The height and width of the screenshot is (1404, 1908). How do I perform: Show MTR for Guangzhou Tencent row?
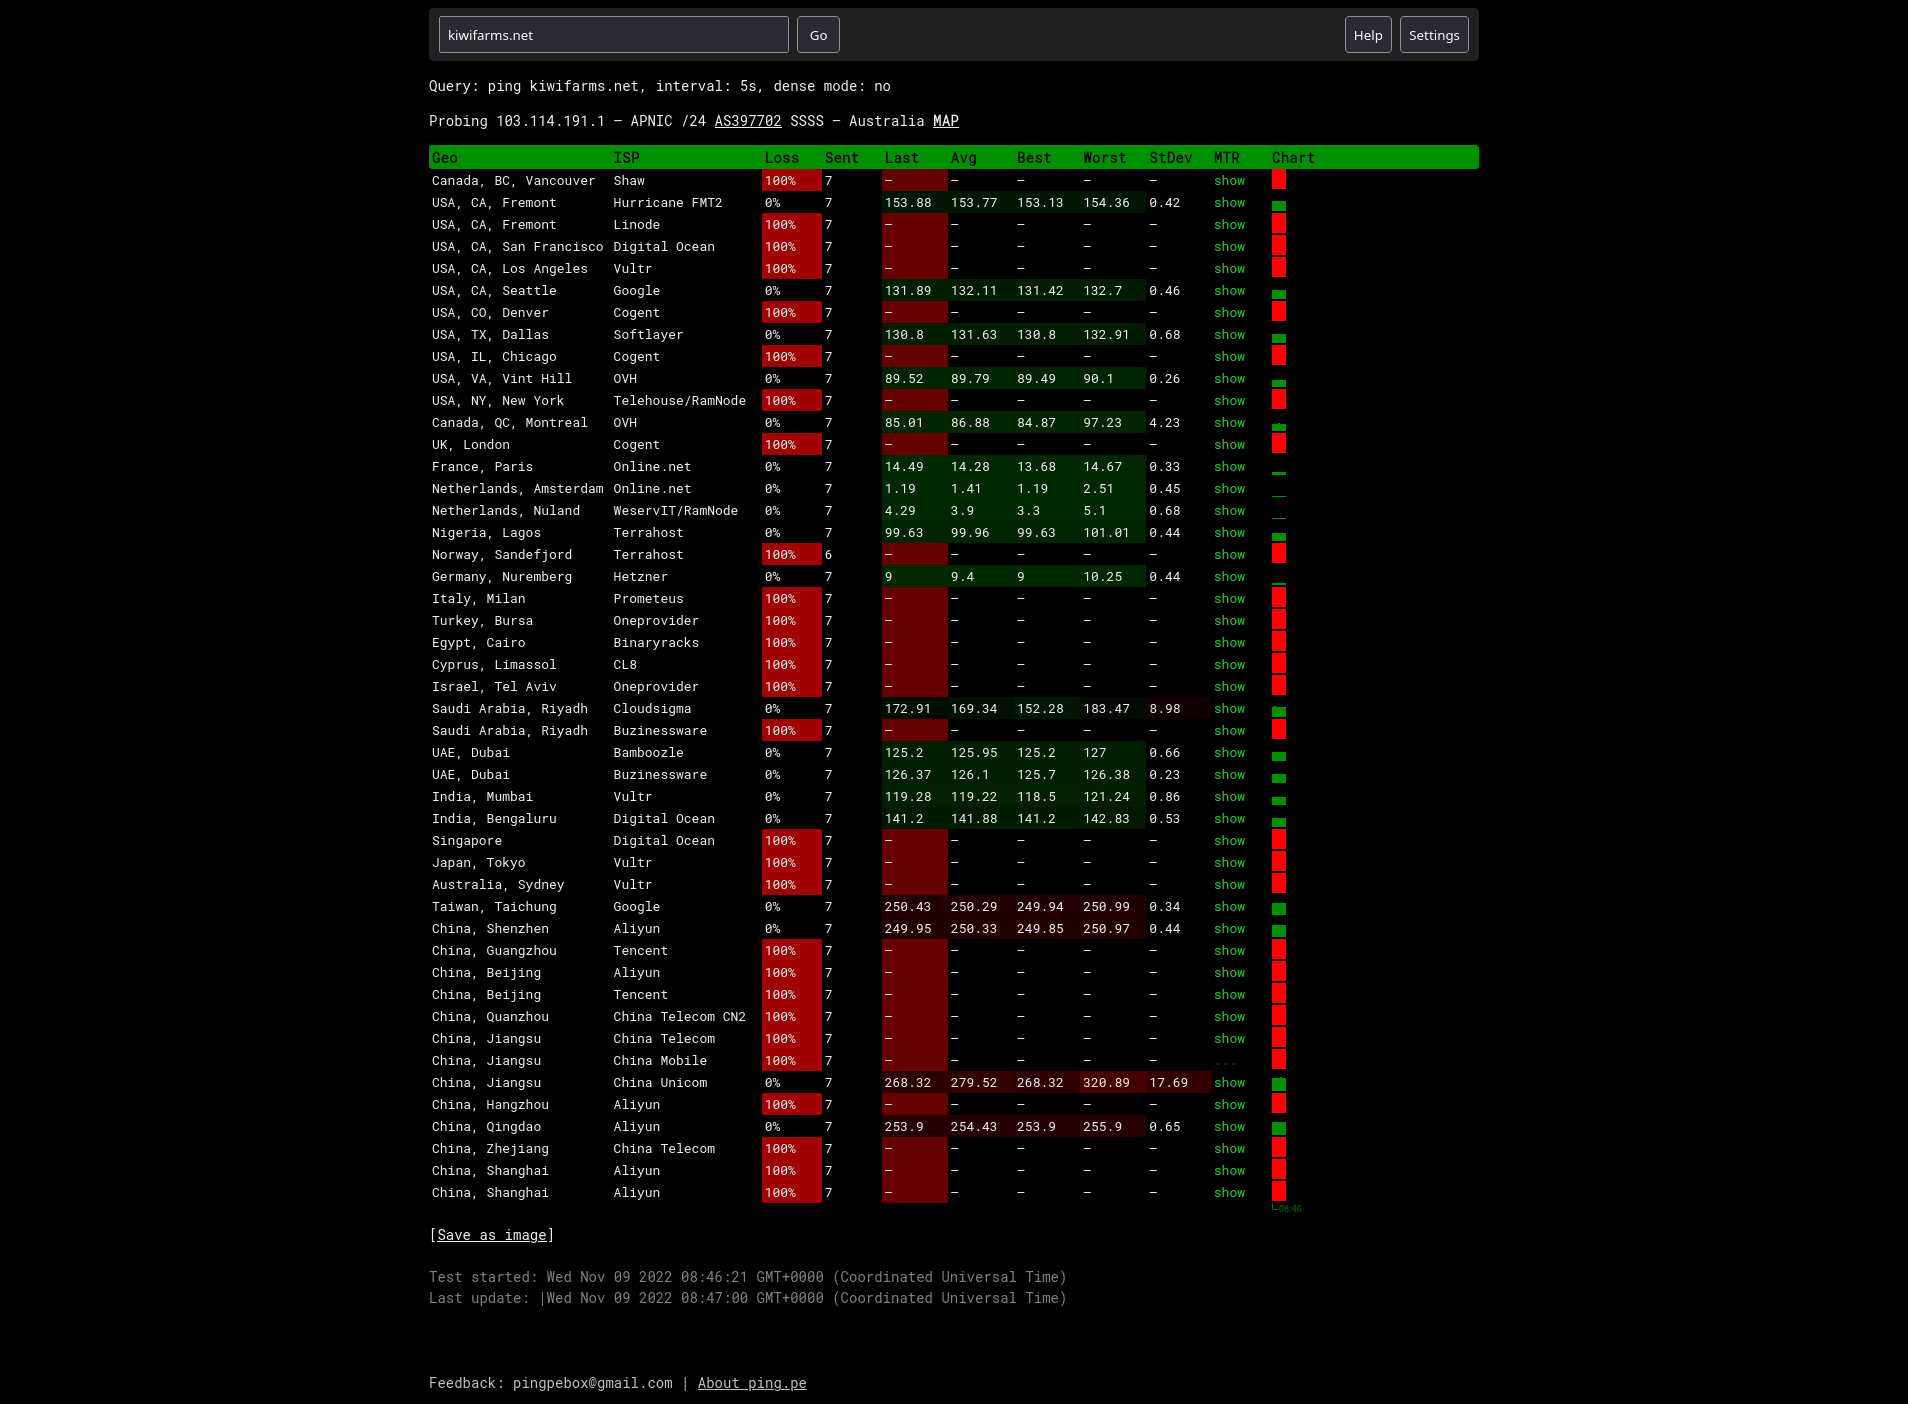coord(1229,951)
